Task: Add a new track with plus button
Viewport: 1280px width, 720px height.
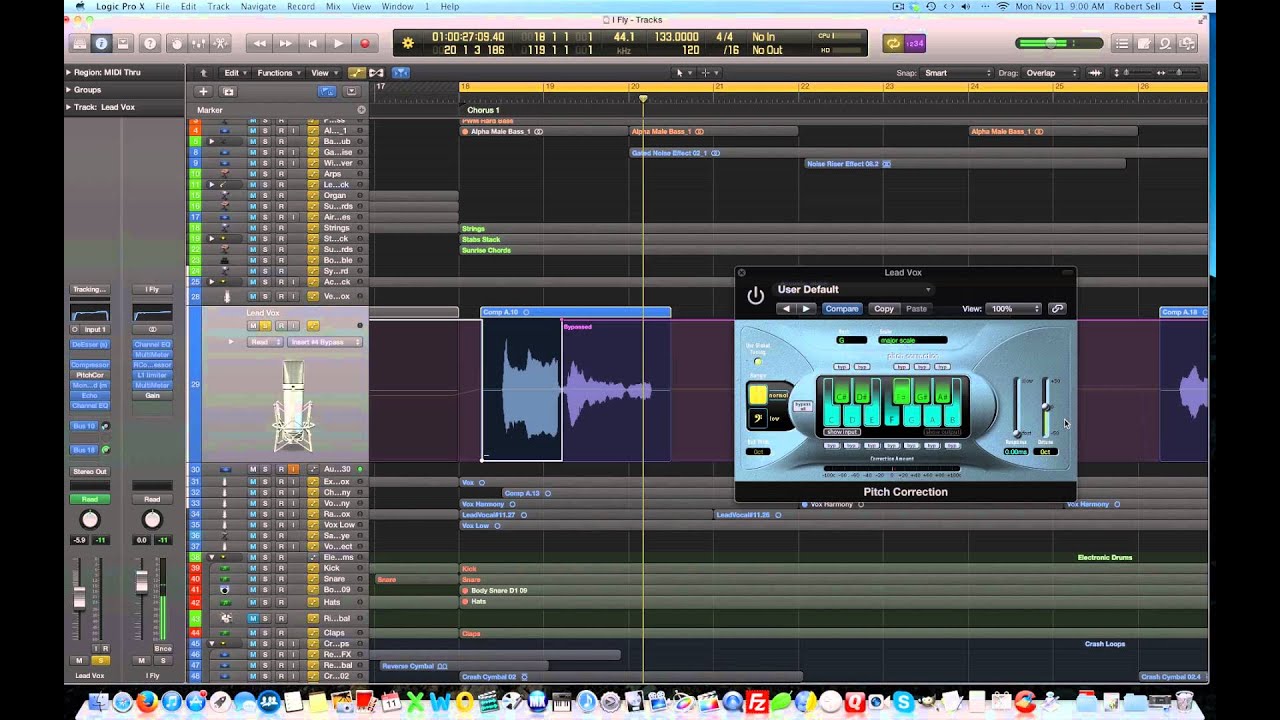Action: (203, 91)
